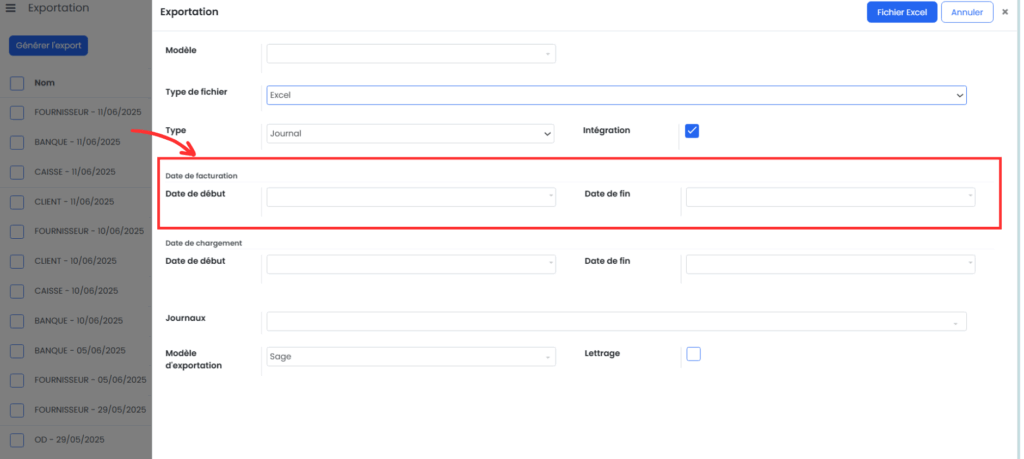Click the Fichier Excel button
Viewport: 1024px width, 459px height.
tap(902, 12)
